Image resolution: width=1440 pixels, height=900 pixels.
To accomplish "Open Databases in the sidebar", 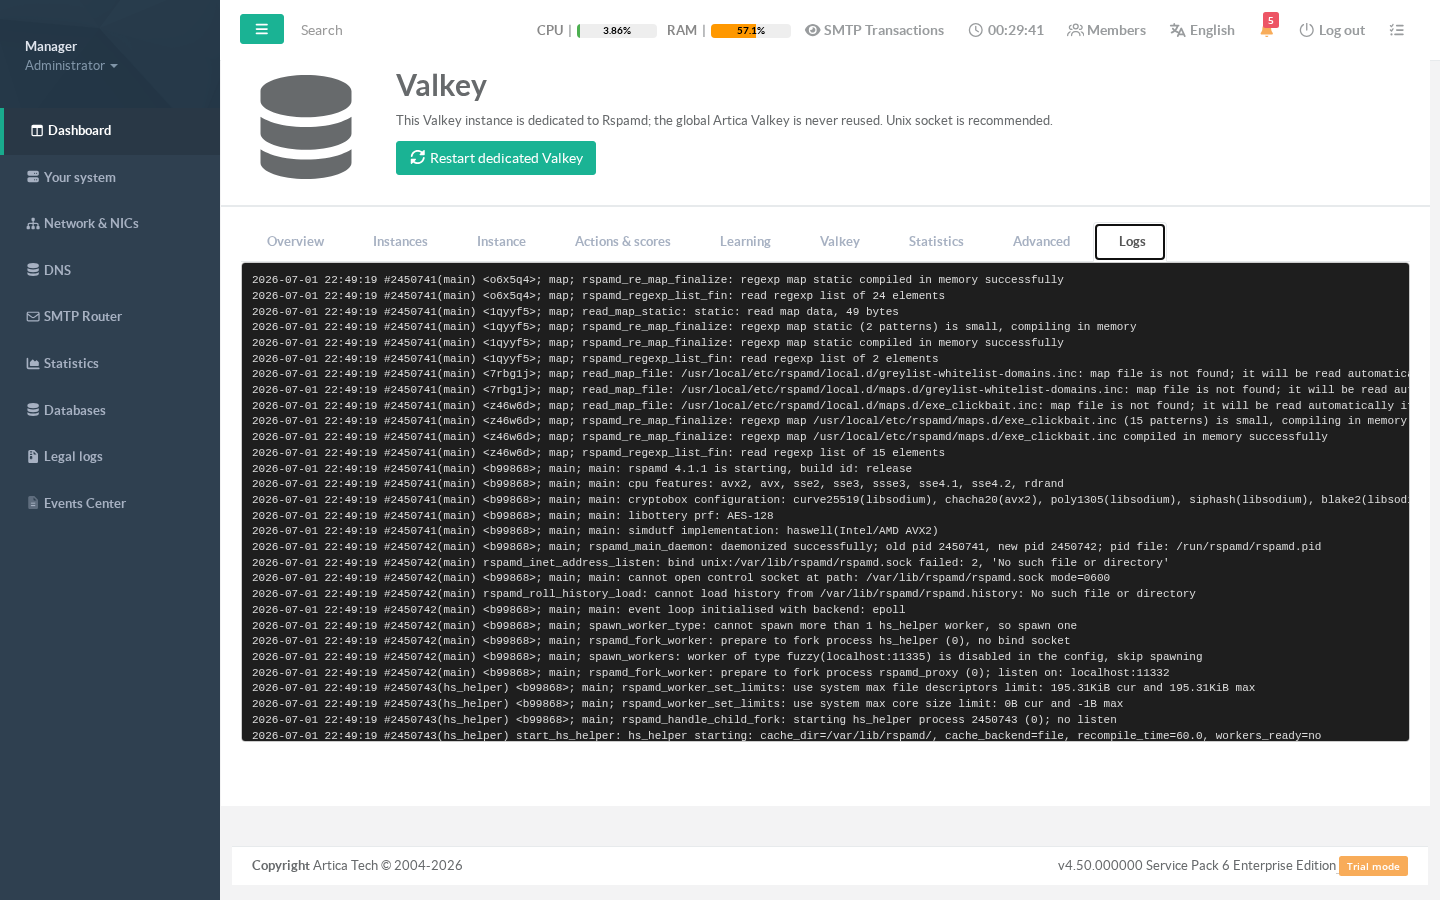I will click(110, 410).
